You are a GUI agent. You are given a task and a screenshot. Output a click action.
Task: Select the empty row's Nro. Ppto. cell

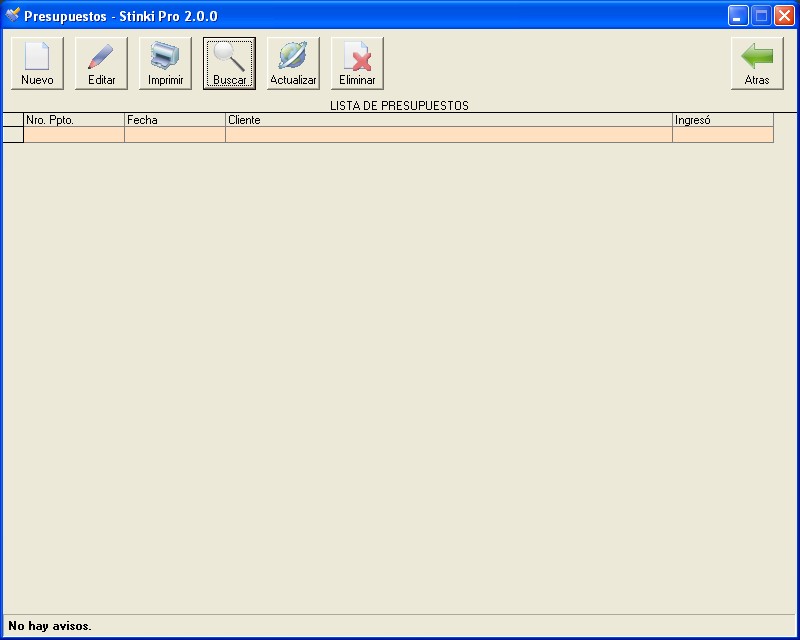pyautogui.click(x=74, y=135)
